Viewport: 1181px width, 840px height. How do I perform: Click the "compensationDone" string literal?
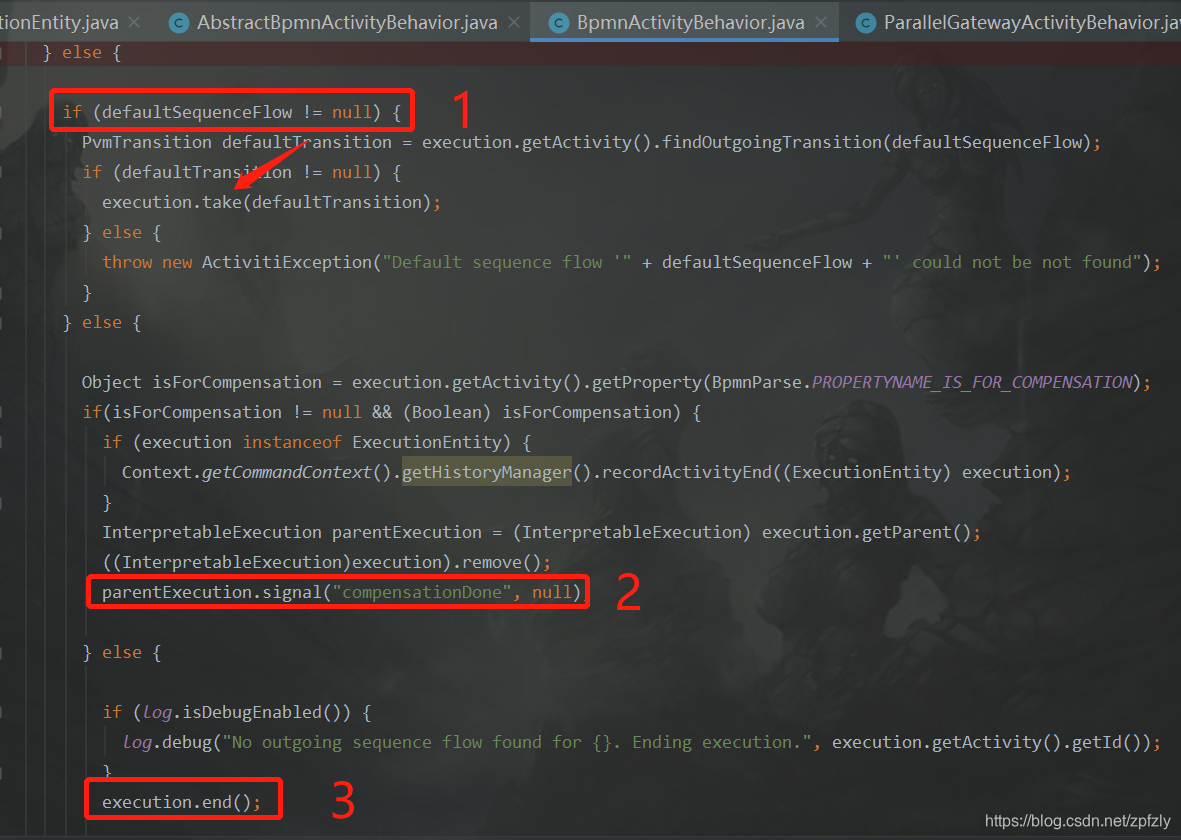tap(422, 592)
